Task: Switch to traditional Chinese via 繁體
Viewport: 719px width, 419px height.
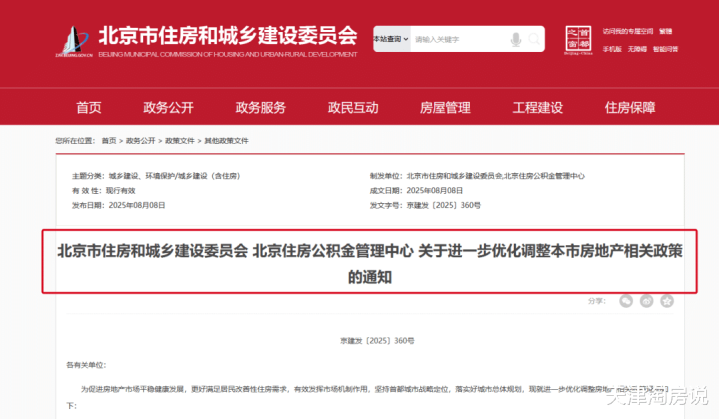Action: (665, 31)
